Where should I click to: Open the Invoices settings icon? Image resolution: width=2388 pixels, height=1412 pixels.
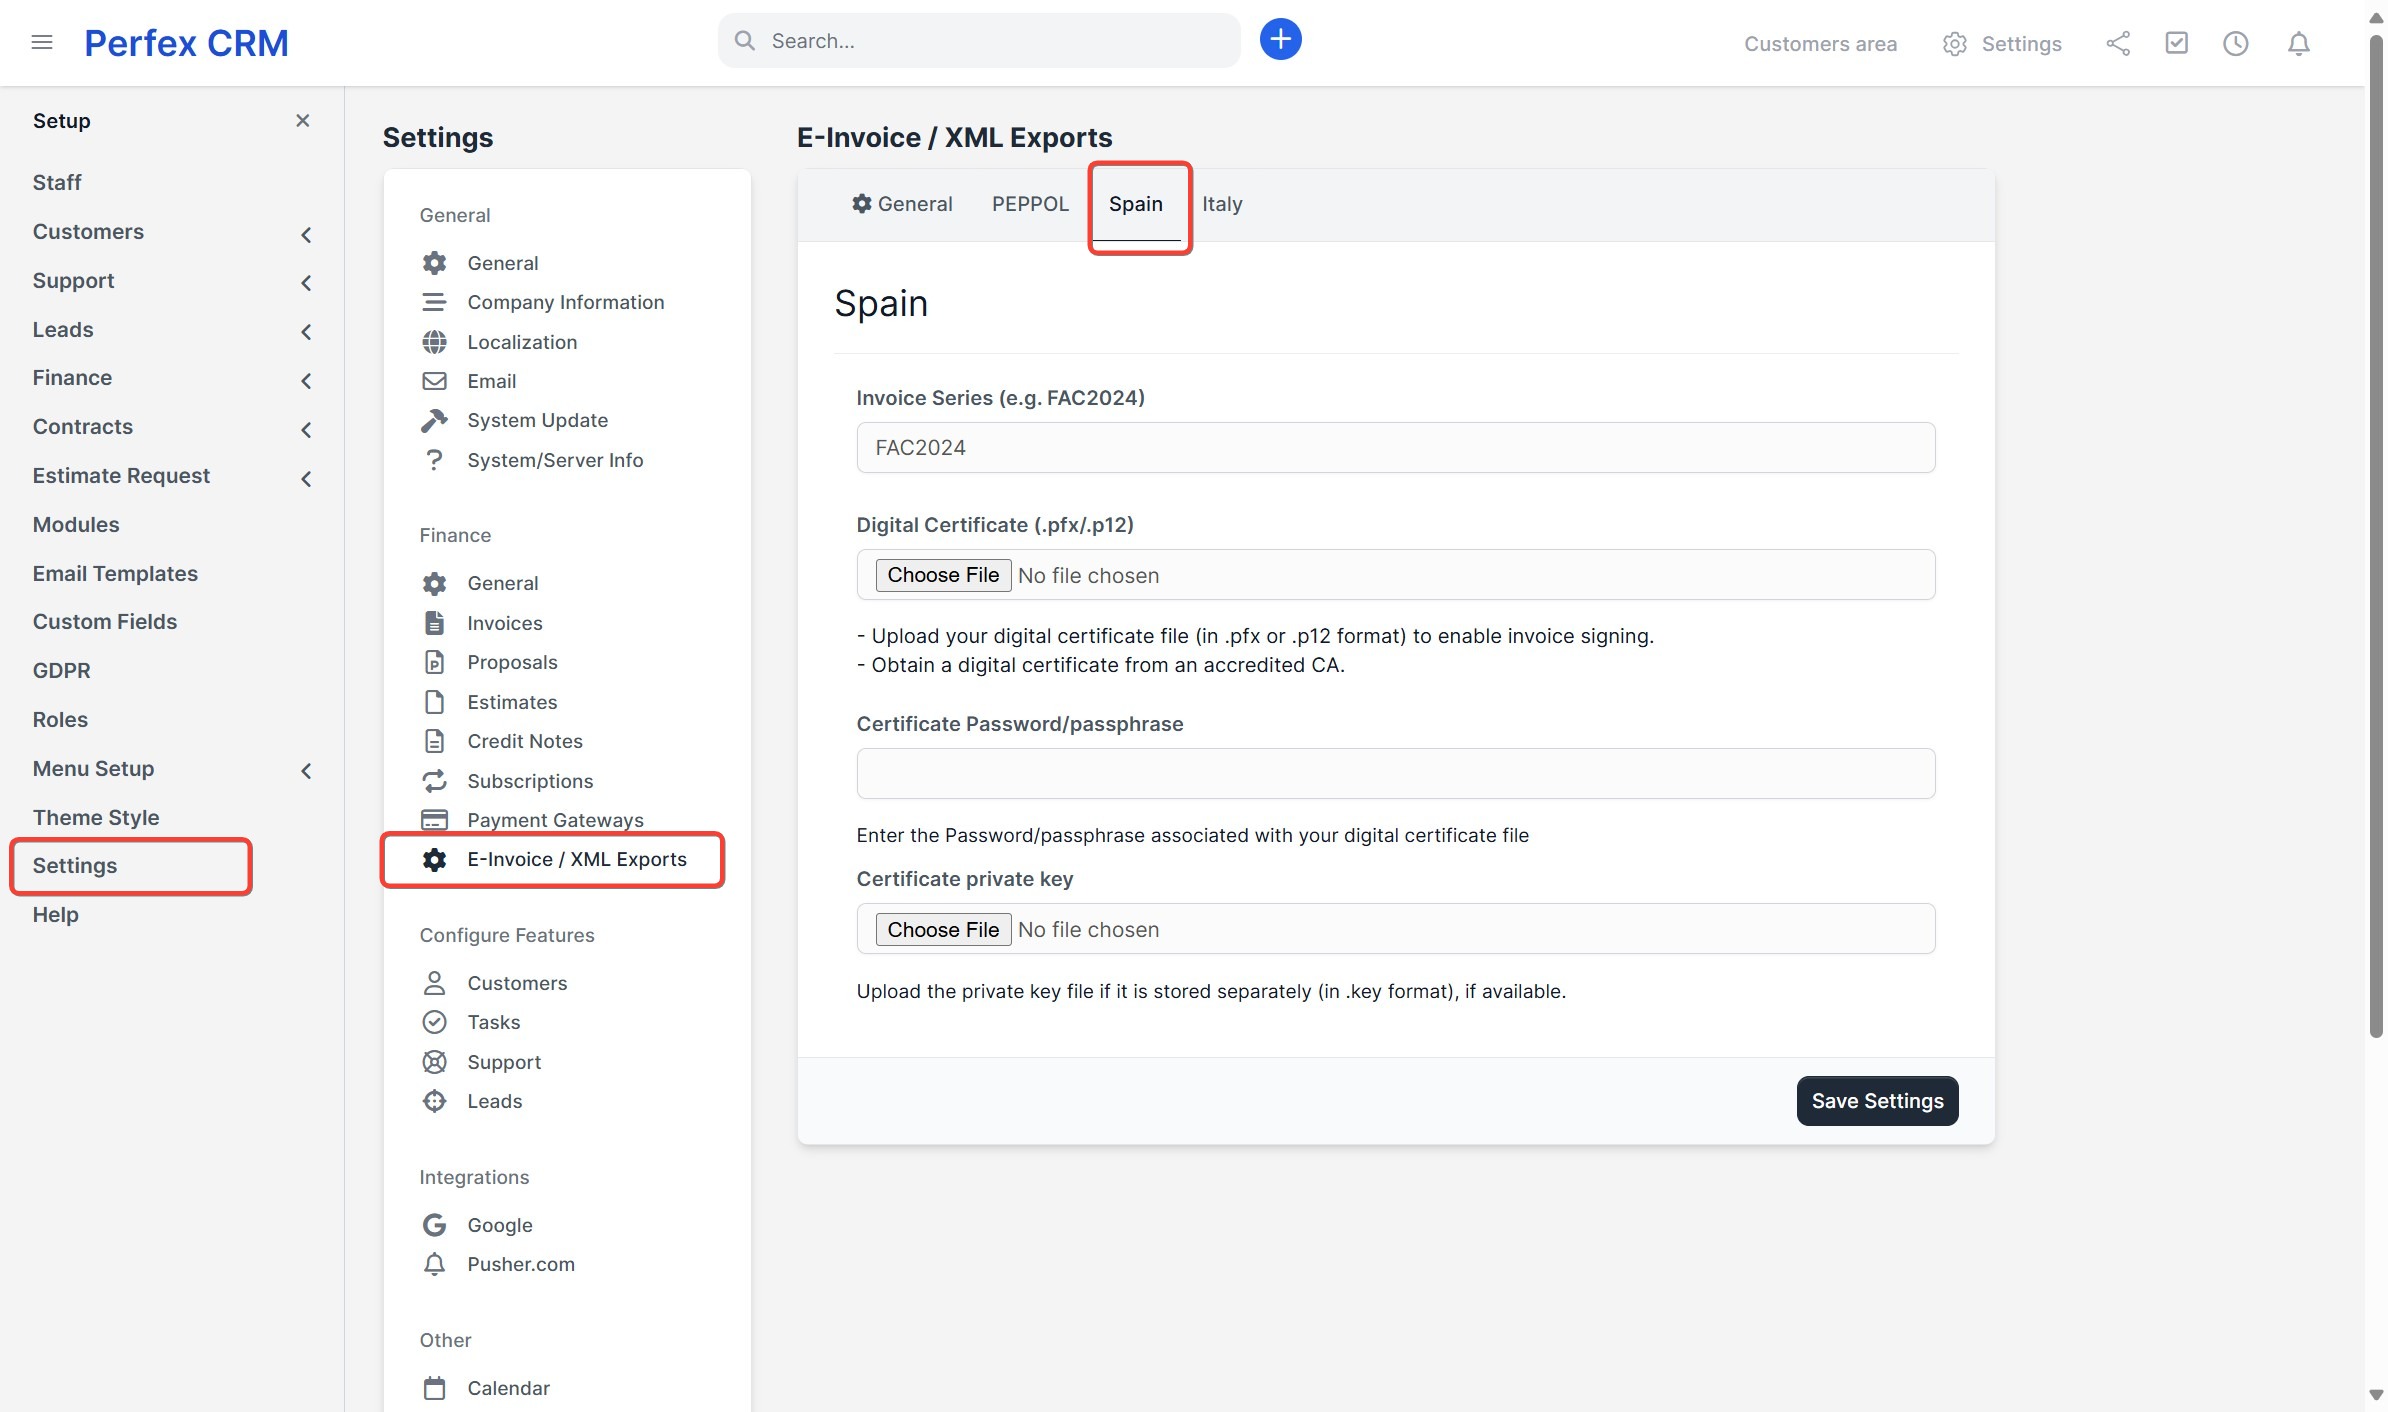[434, 622]
